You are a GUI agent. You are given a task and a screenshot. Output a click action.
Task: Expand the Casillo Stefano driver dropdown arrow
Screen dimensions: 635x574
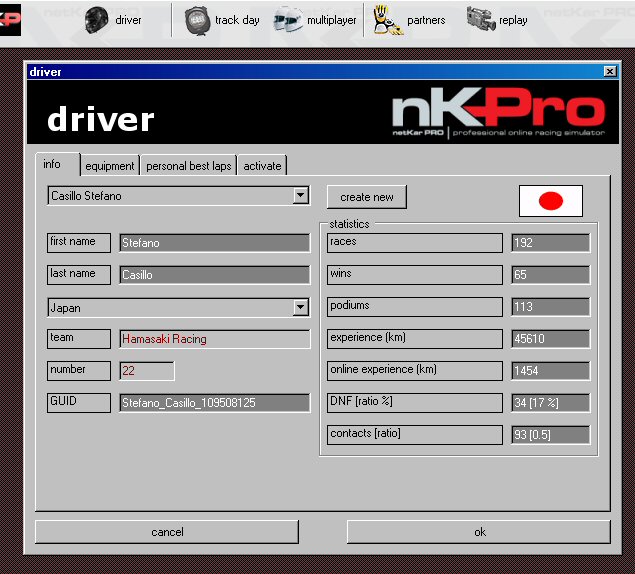(300, 195)
